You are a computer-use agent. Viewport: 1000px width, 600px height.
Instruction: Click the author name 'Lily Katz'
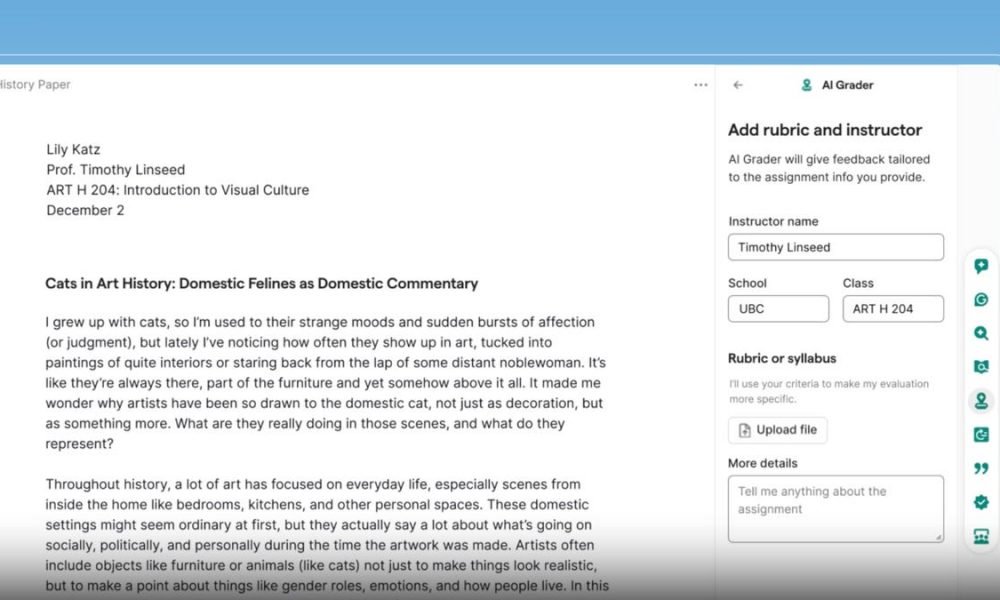point(73,150)
